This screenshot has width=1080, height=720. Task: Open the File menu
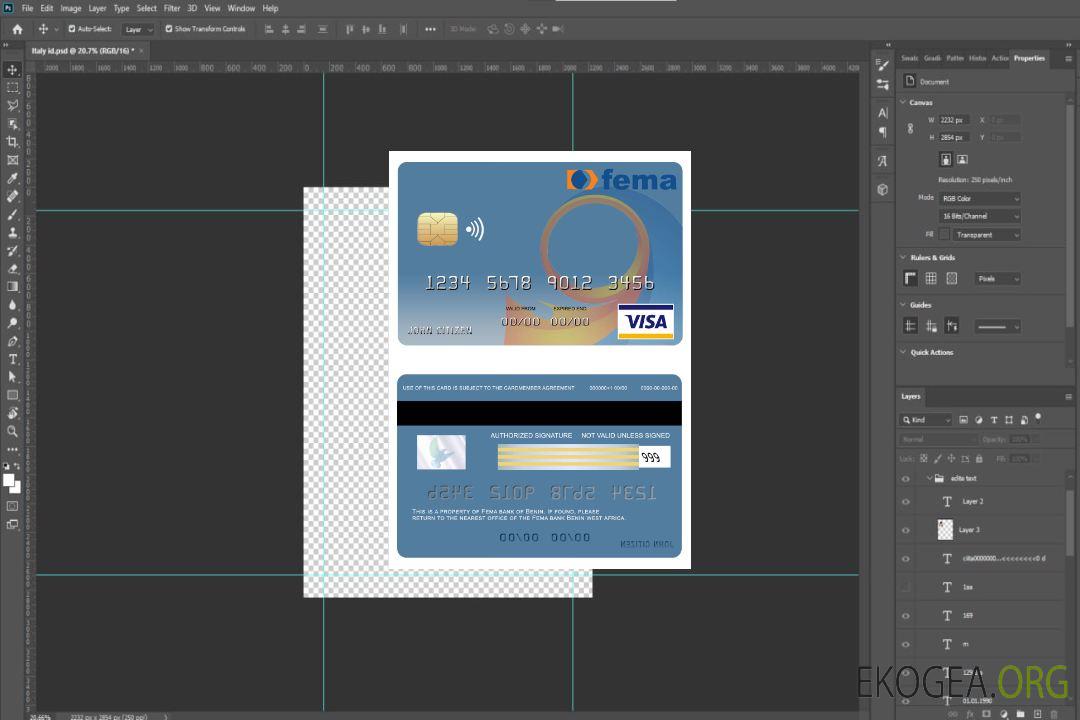point(28,8)
